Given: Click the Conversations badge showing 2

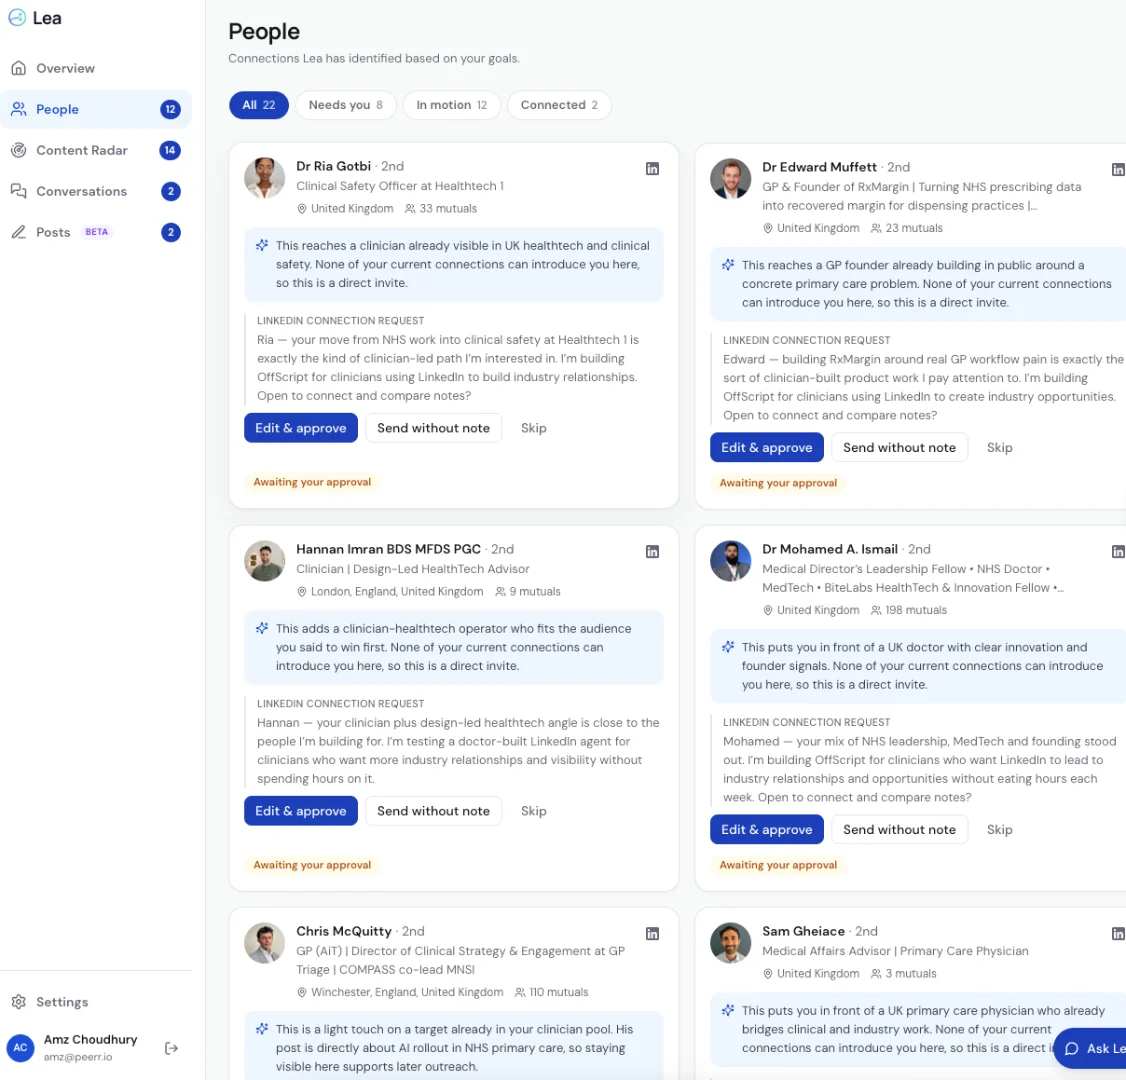Looking at the screenshot, I should 170,191.
